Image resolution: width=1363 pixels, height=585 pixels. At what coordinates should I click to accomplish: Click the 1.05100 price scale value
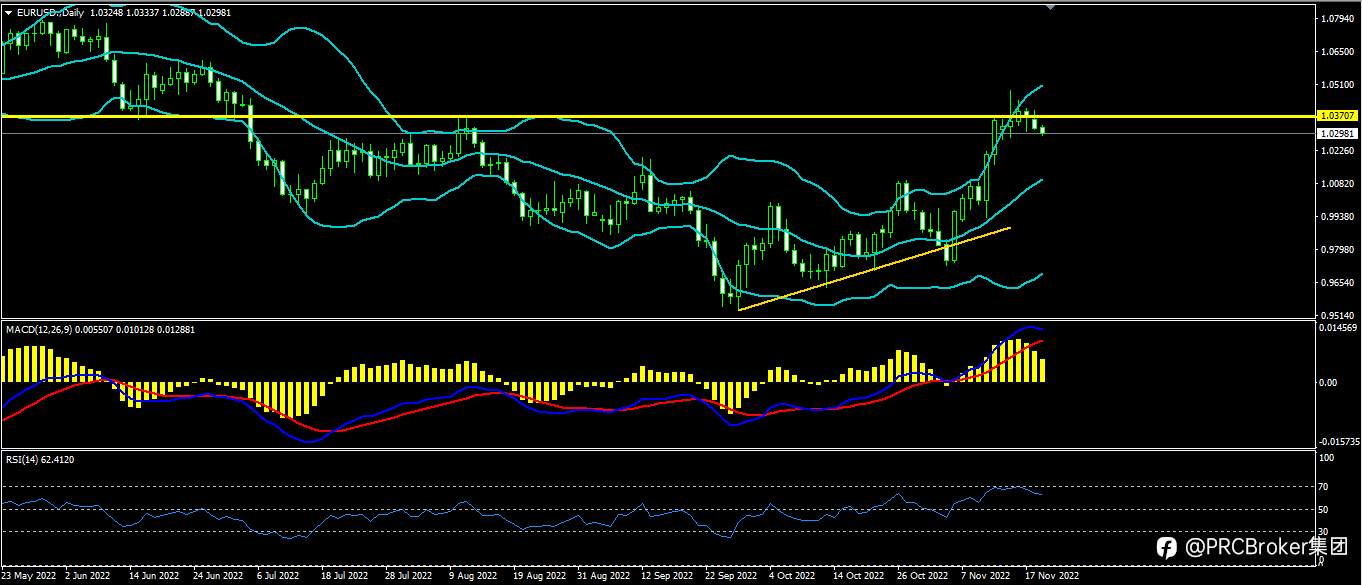(x=1337, y=85)
